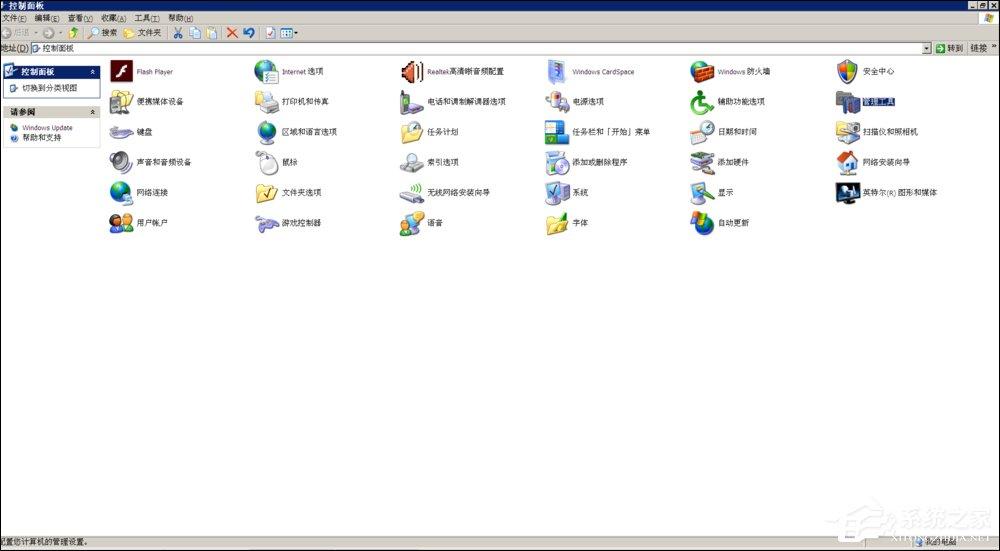
Task: Open 英特尔 图形和媒体 icon
Action: [848, 193]
